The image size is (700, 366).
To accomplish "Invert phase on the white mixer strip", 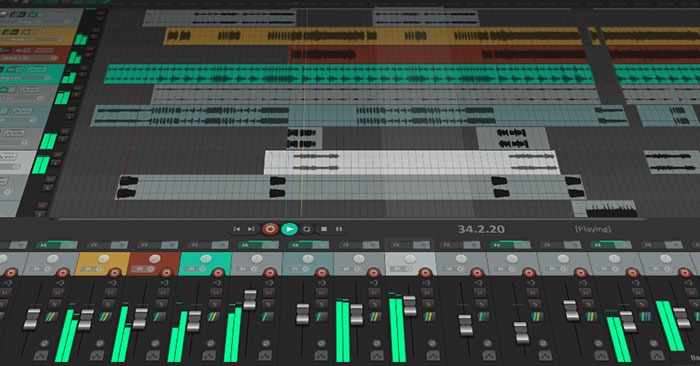I will point(432,344).
